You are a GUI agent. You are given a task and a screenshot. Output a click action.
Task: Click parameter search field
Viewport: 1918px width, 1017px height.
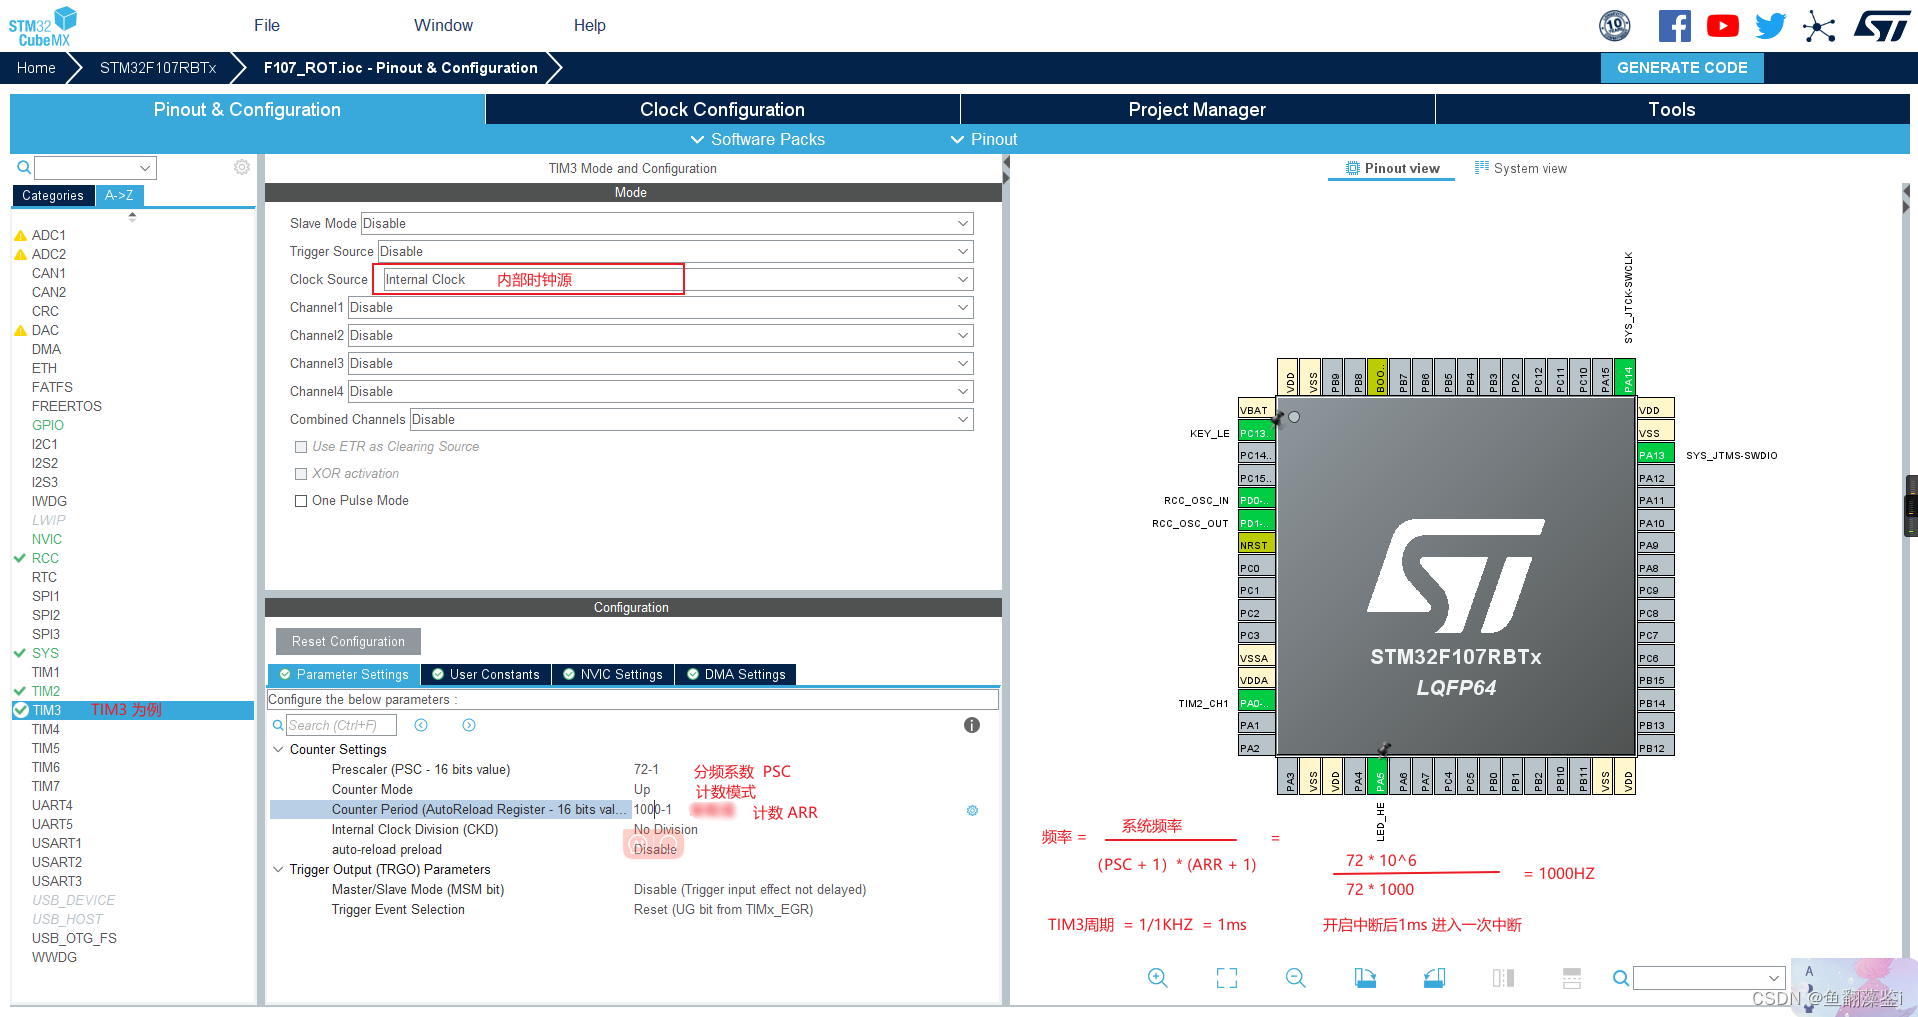(x=341, y=725)
